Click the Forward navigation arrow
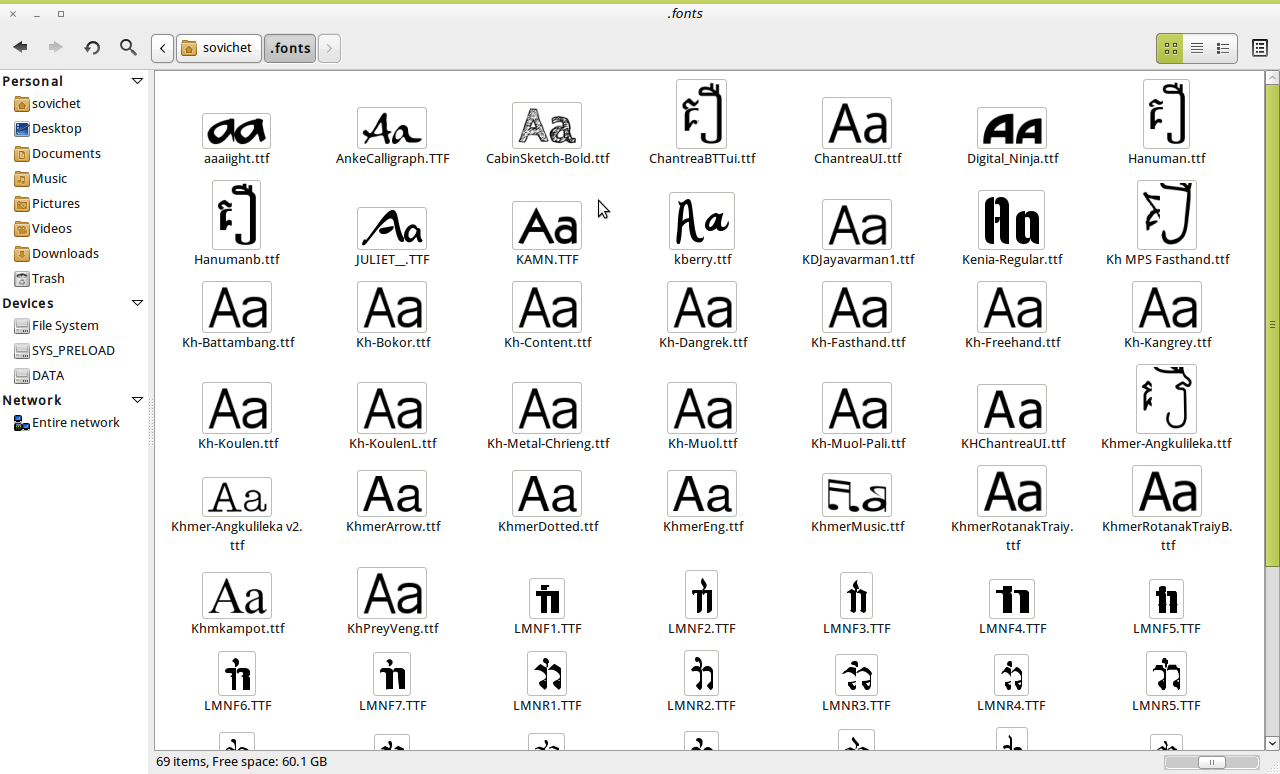 click(x=56, y=47)
